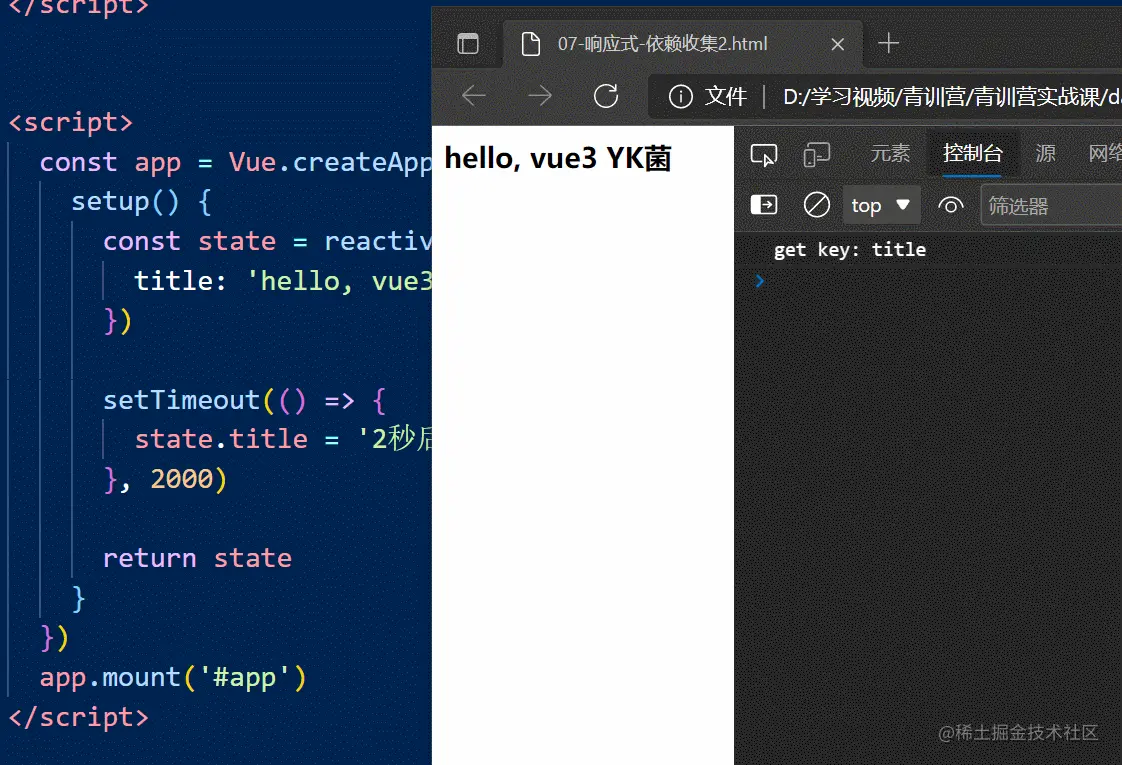Switch to the 网络 (Network) tab
This screenshot has width=1122, height=765.
[1105, 153]
